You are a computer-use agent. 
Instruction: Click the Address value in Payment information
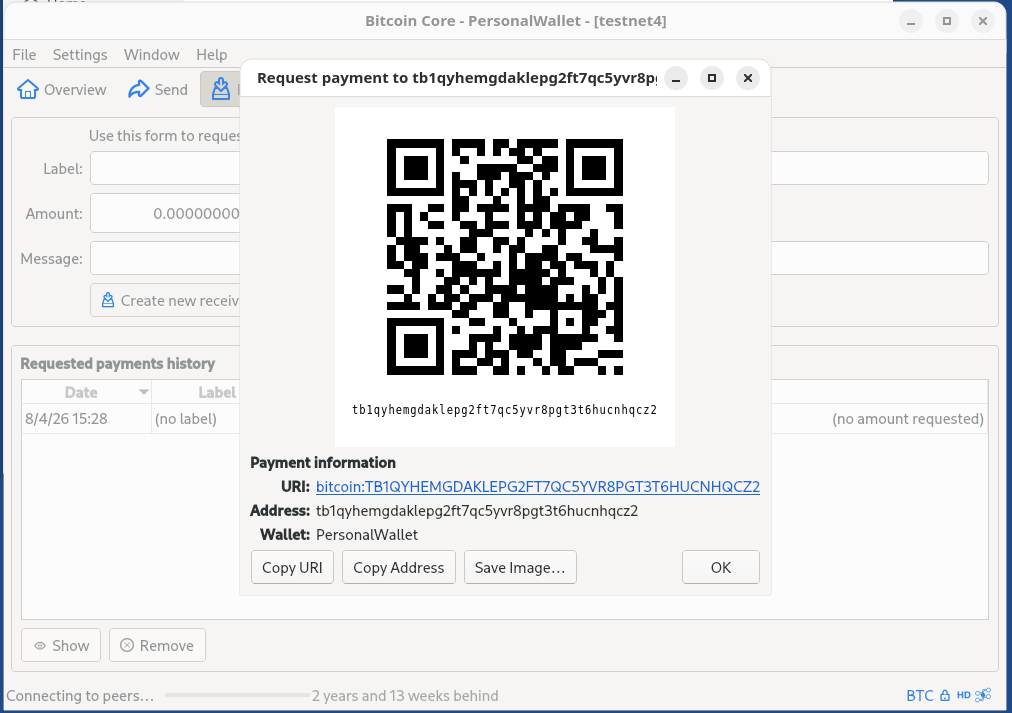coord(477,511)
